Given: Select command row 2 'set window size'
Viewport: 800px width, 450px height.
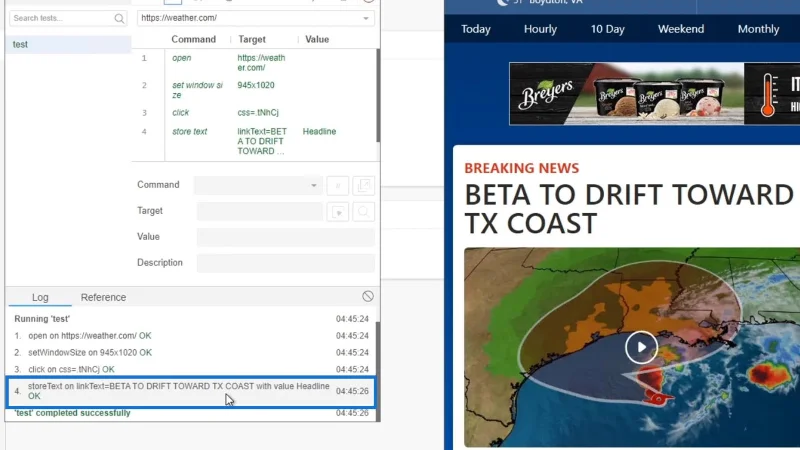Looking at the screenshot, I should coord(255,90).
